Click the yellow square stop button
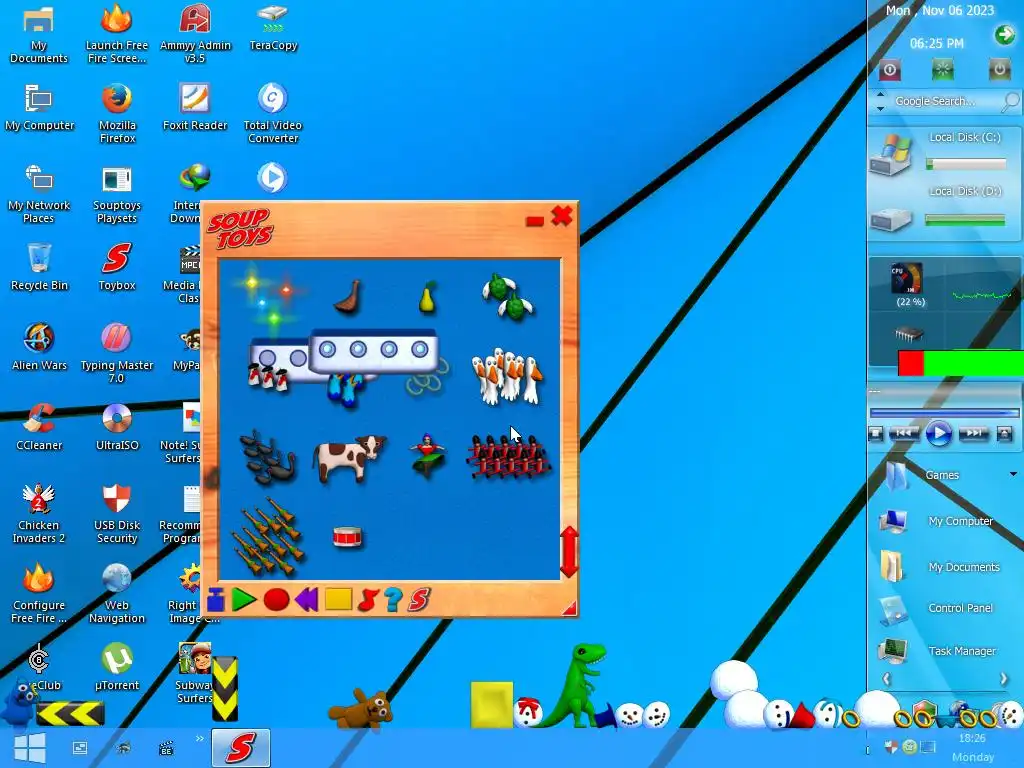The height and width of the screenshot is (768, 1024). pyautogui.click(x=338, y=600)
